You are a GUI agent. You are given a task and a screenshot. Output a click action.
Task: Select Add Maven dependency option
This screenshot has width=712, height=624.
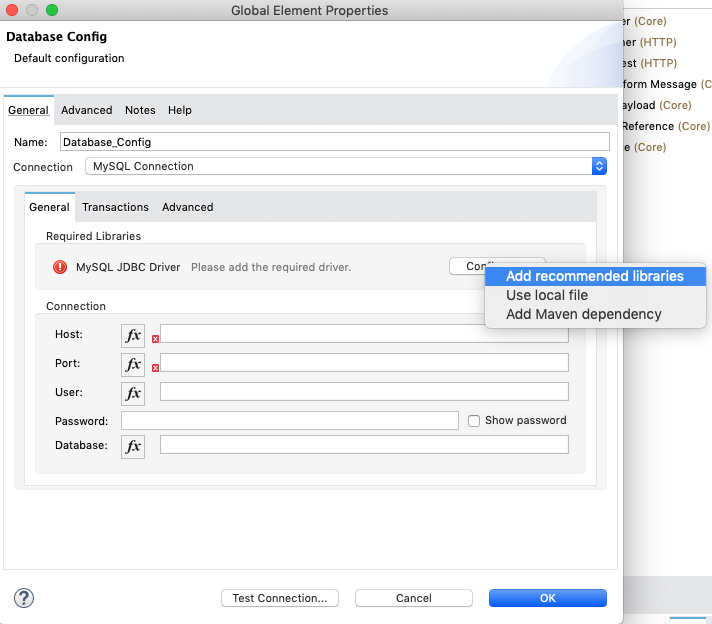(x=583, y=314)
